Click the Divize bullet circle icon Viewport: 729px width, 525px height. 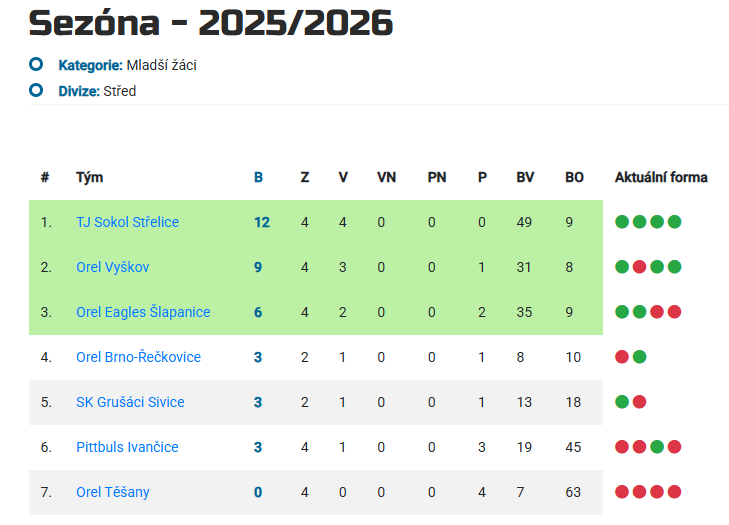click(x=36, y=91)
